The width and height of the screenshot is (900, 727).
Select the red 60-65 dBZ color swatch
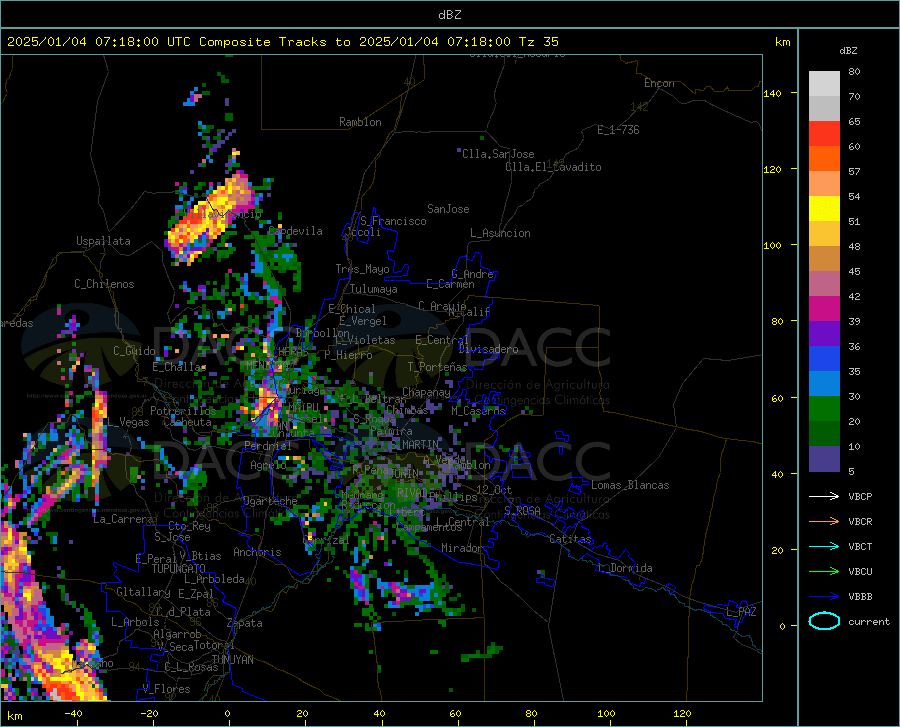pos(824,134)
